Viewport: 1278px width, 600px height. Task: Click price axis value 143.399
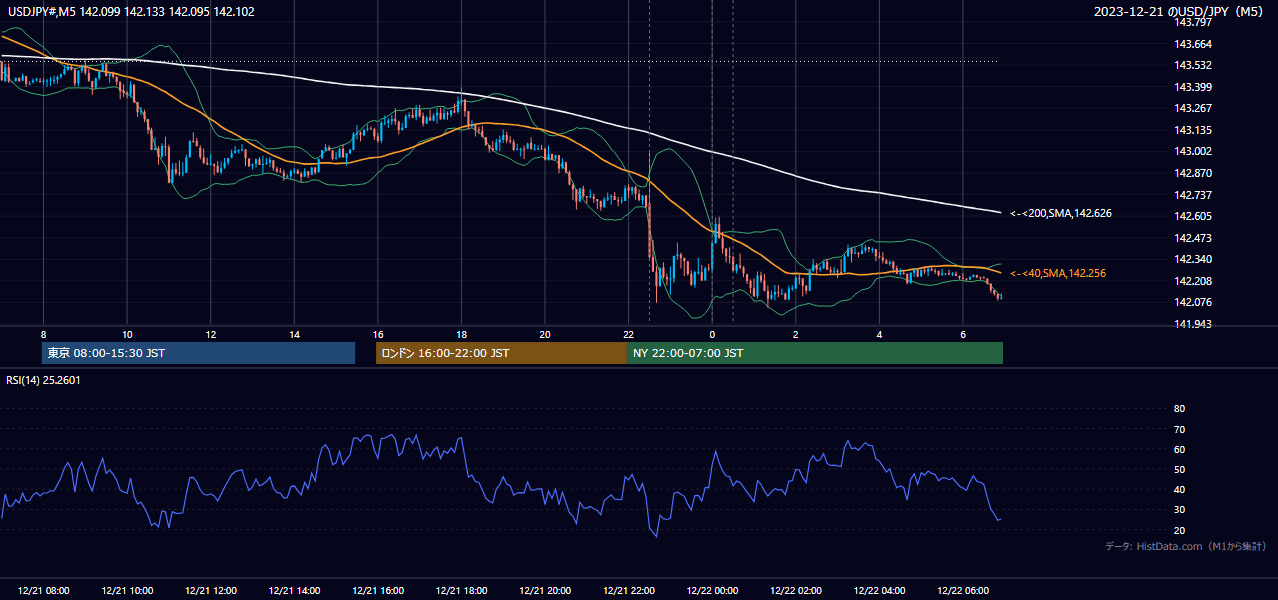(x=1192, y=87)
